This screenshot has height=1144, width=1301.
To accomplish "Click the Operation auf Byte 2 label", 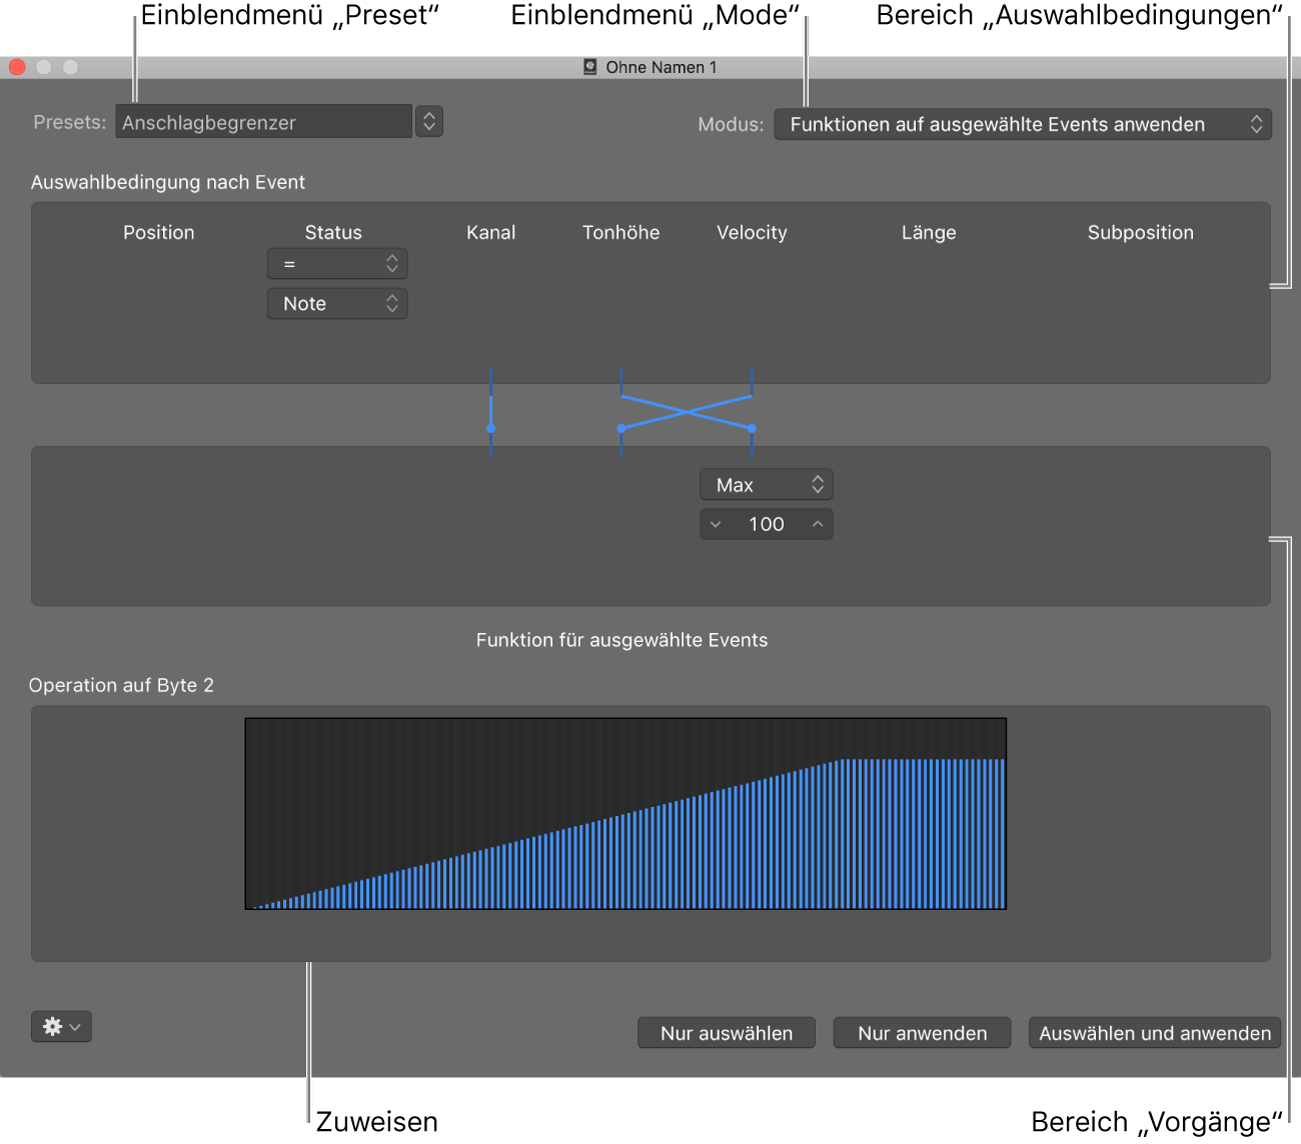I will (x=121, y=685).
